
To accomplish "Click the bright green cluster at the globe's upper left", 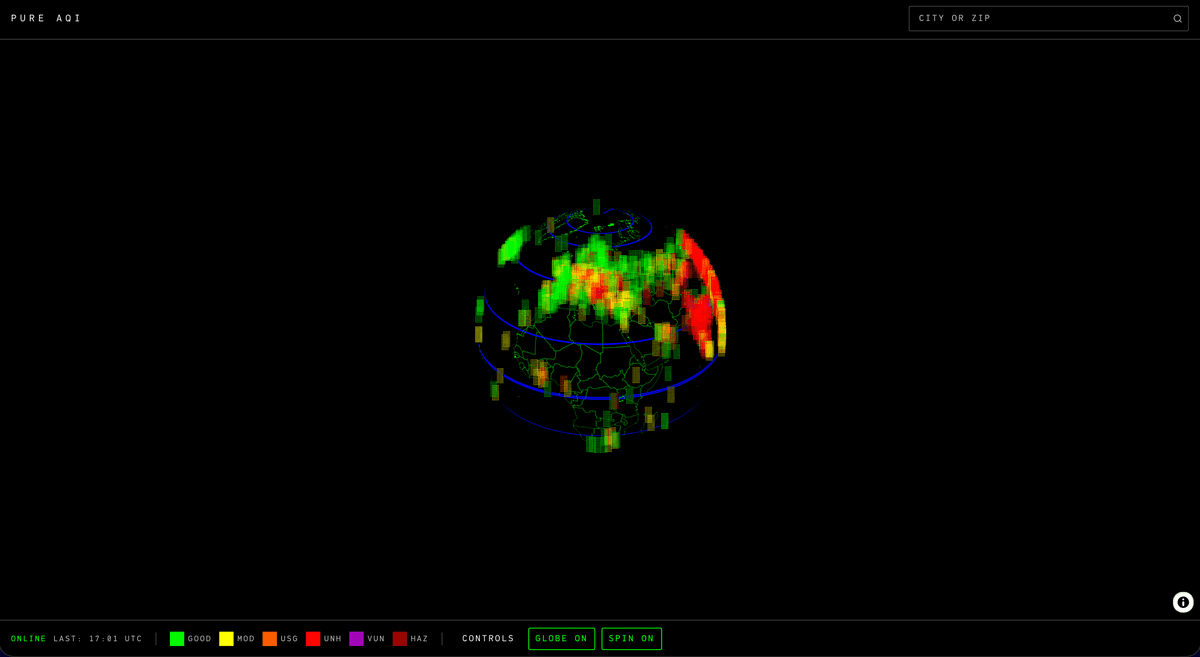I will (514, 244).
